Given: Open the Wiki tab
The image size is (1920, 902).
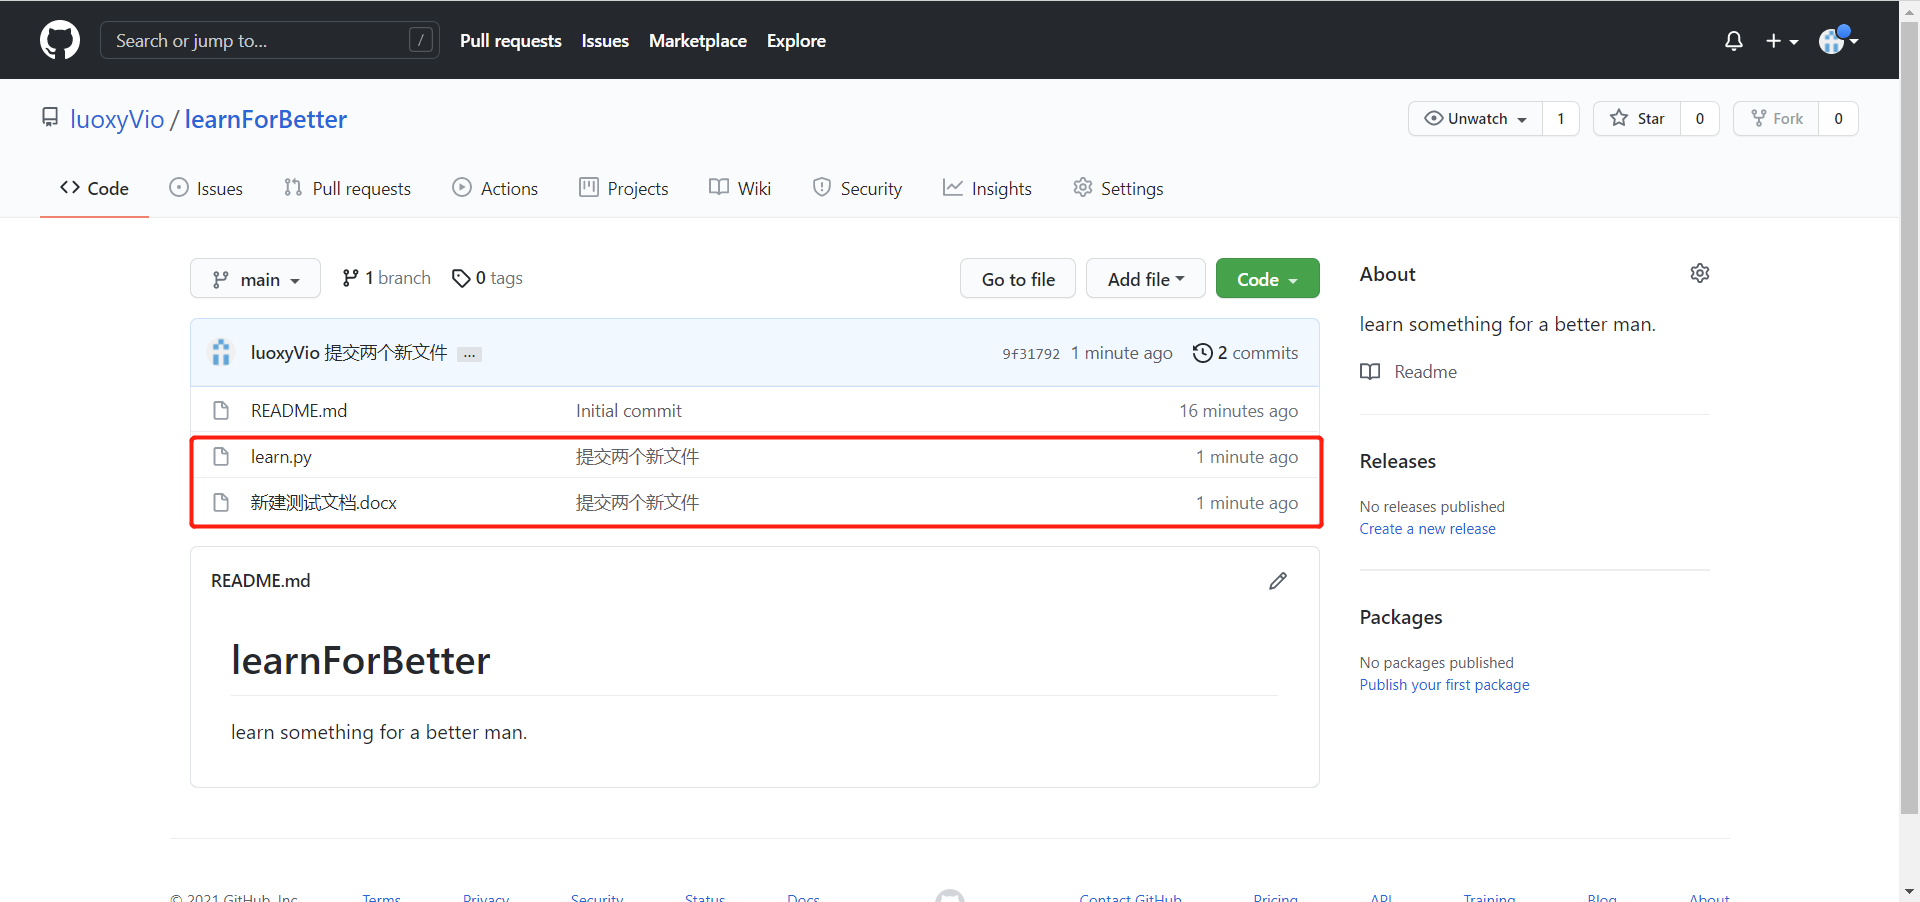Looking at the screenshot, I should (x=740, y=188).
